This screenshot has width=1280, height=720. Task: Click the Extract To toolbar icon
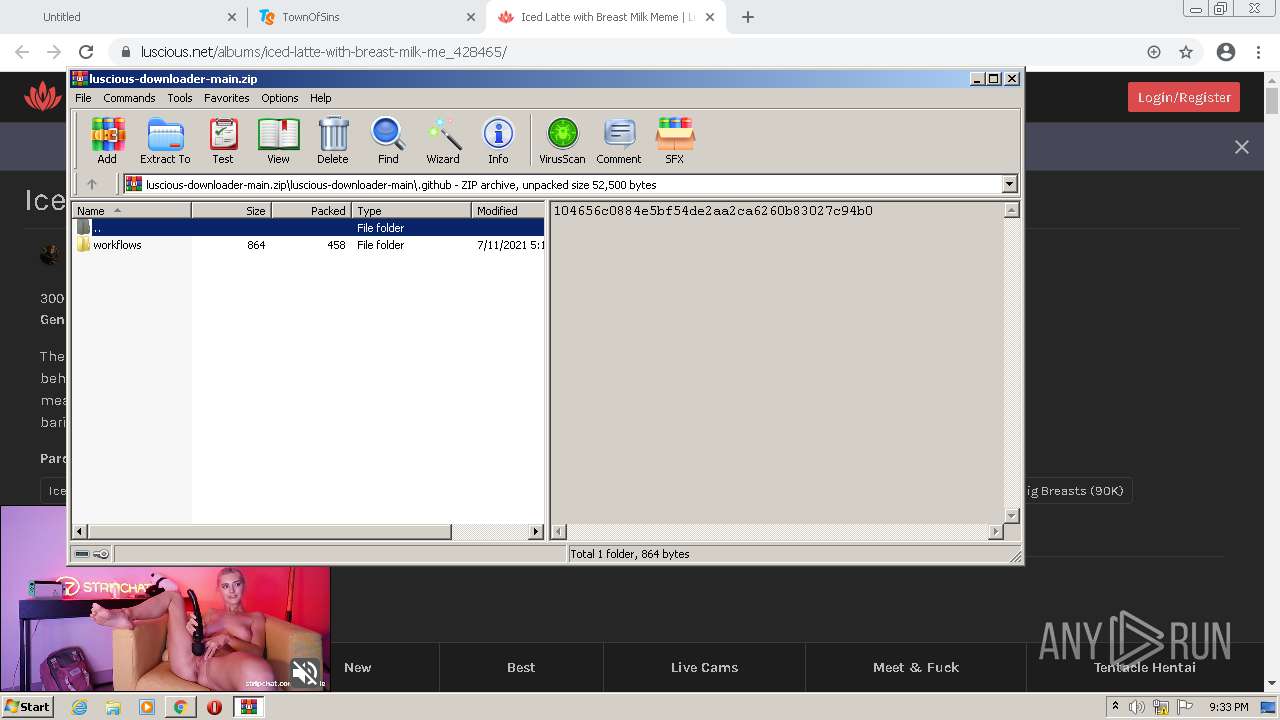165,140
